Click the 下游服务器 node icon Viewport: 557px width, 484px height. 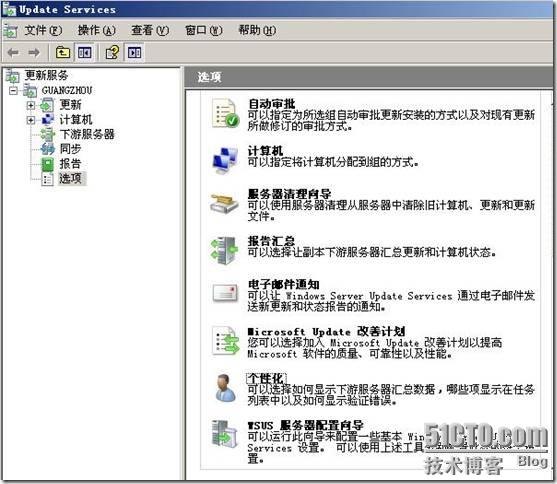[48, 134]
